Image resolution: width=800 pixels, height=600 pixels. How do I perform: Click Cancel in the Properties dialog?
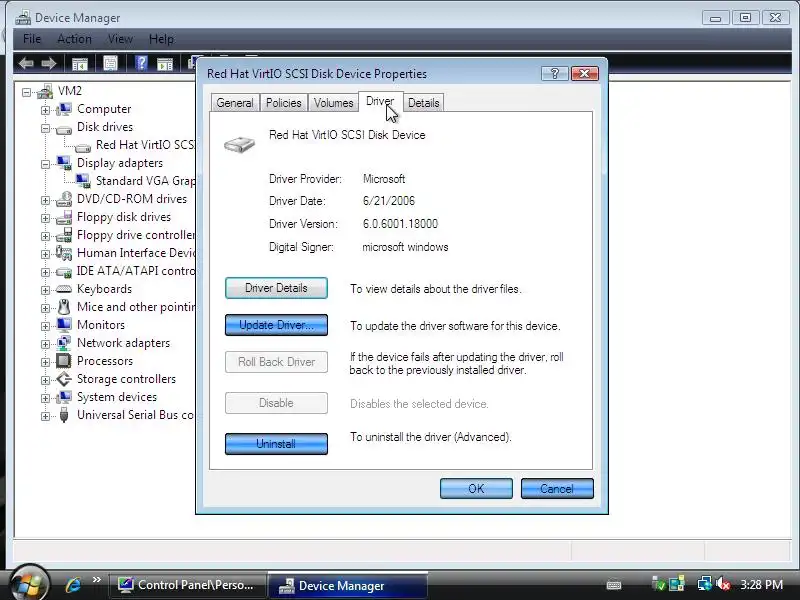click(x=557, y=489)
